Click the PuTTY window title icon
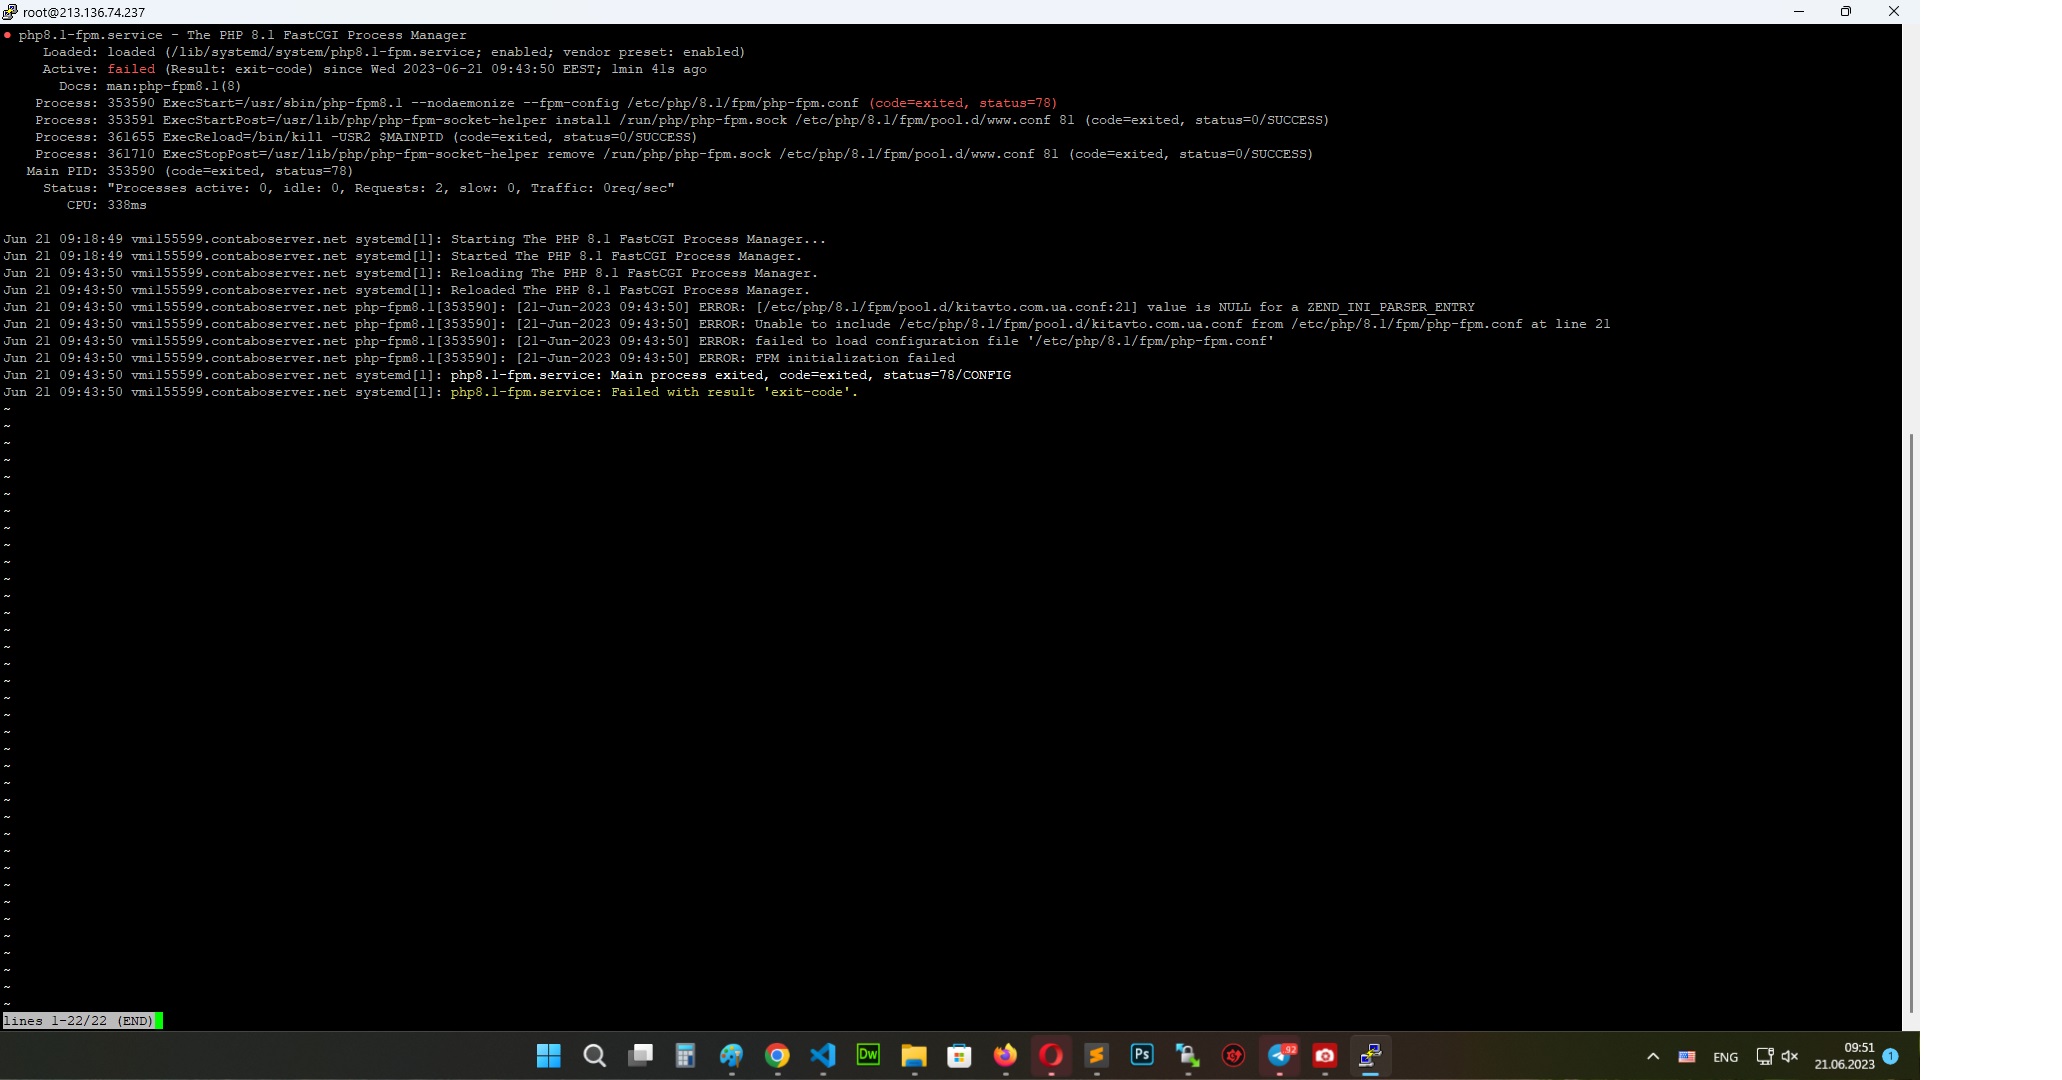Viewport: 2062px width, 1080px height. [x=10, y=12]
